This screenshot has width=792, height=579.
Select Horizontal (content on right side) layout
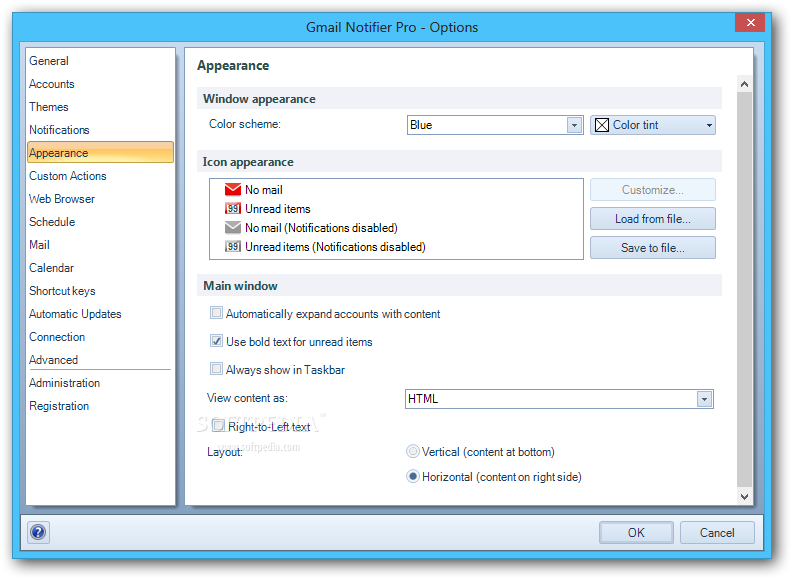coord(413,476)
